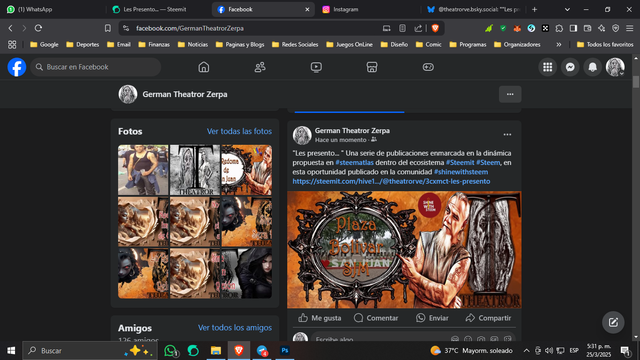Image resolution: width=640 pixels, height=360 pixels.
Task: Open profile header three-dots options
Action: 510,94
